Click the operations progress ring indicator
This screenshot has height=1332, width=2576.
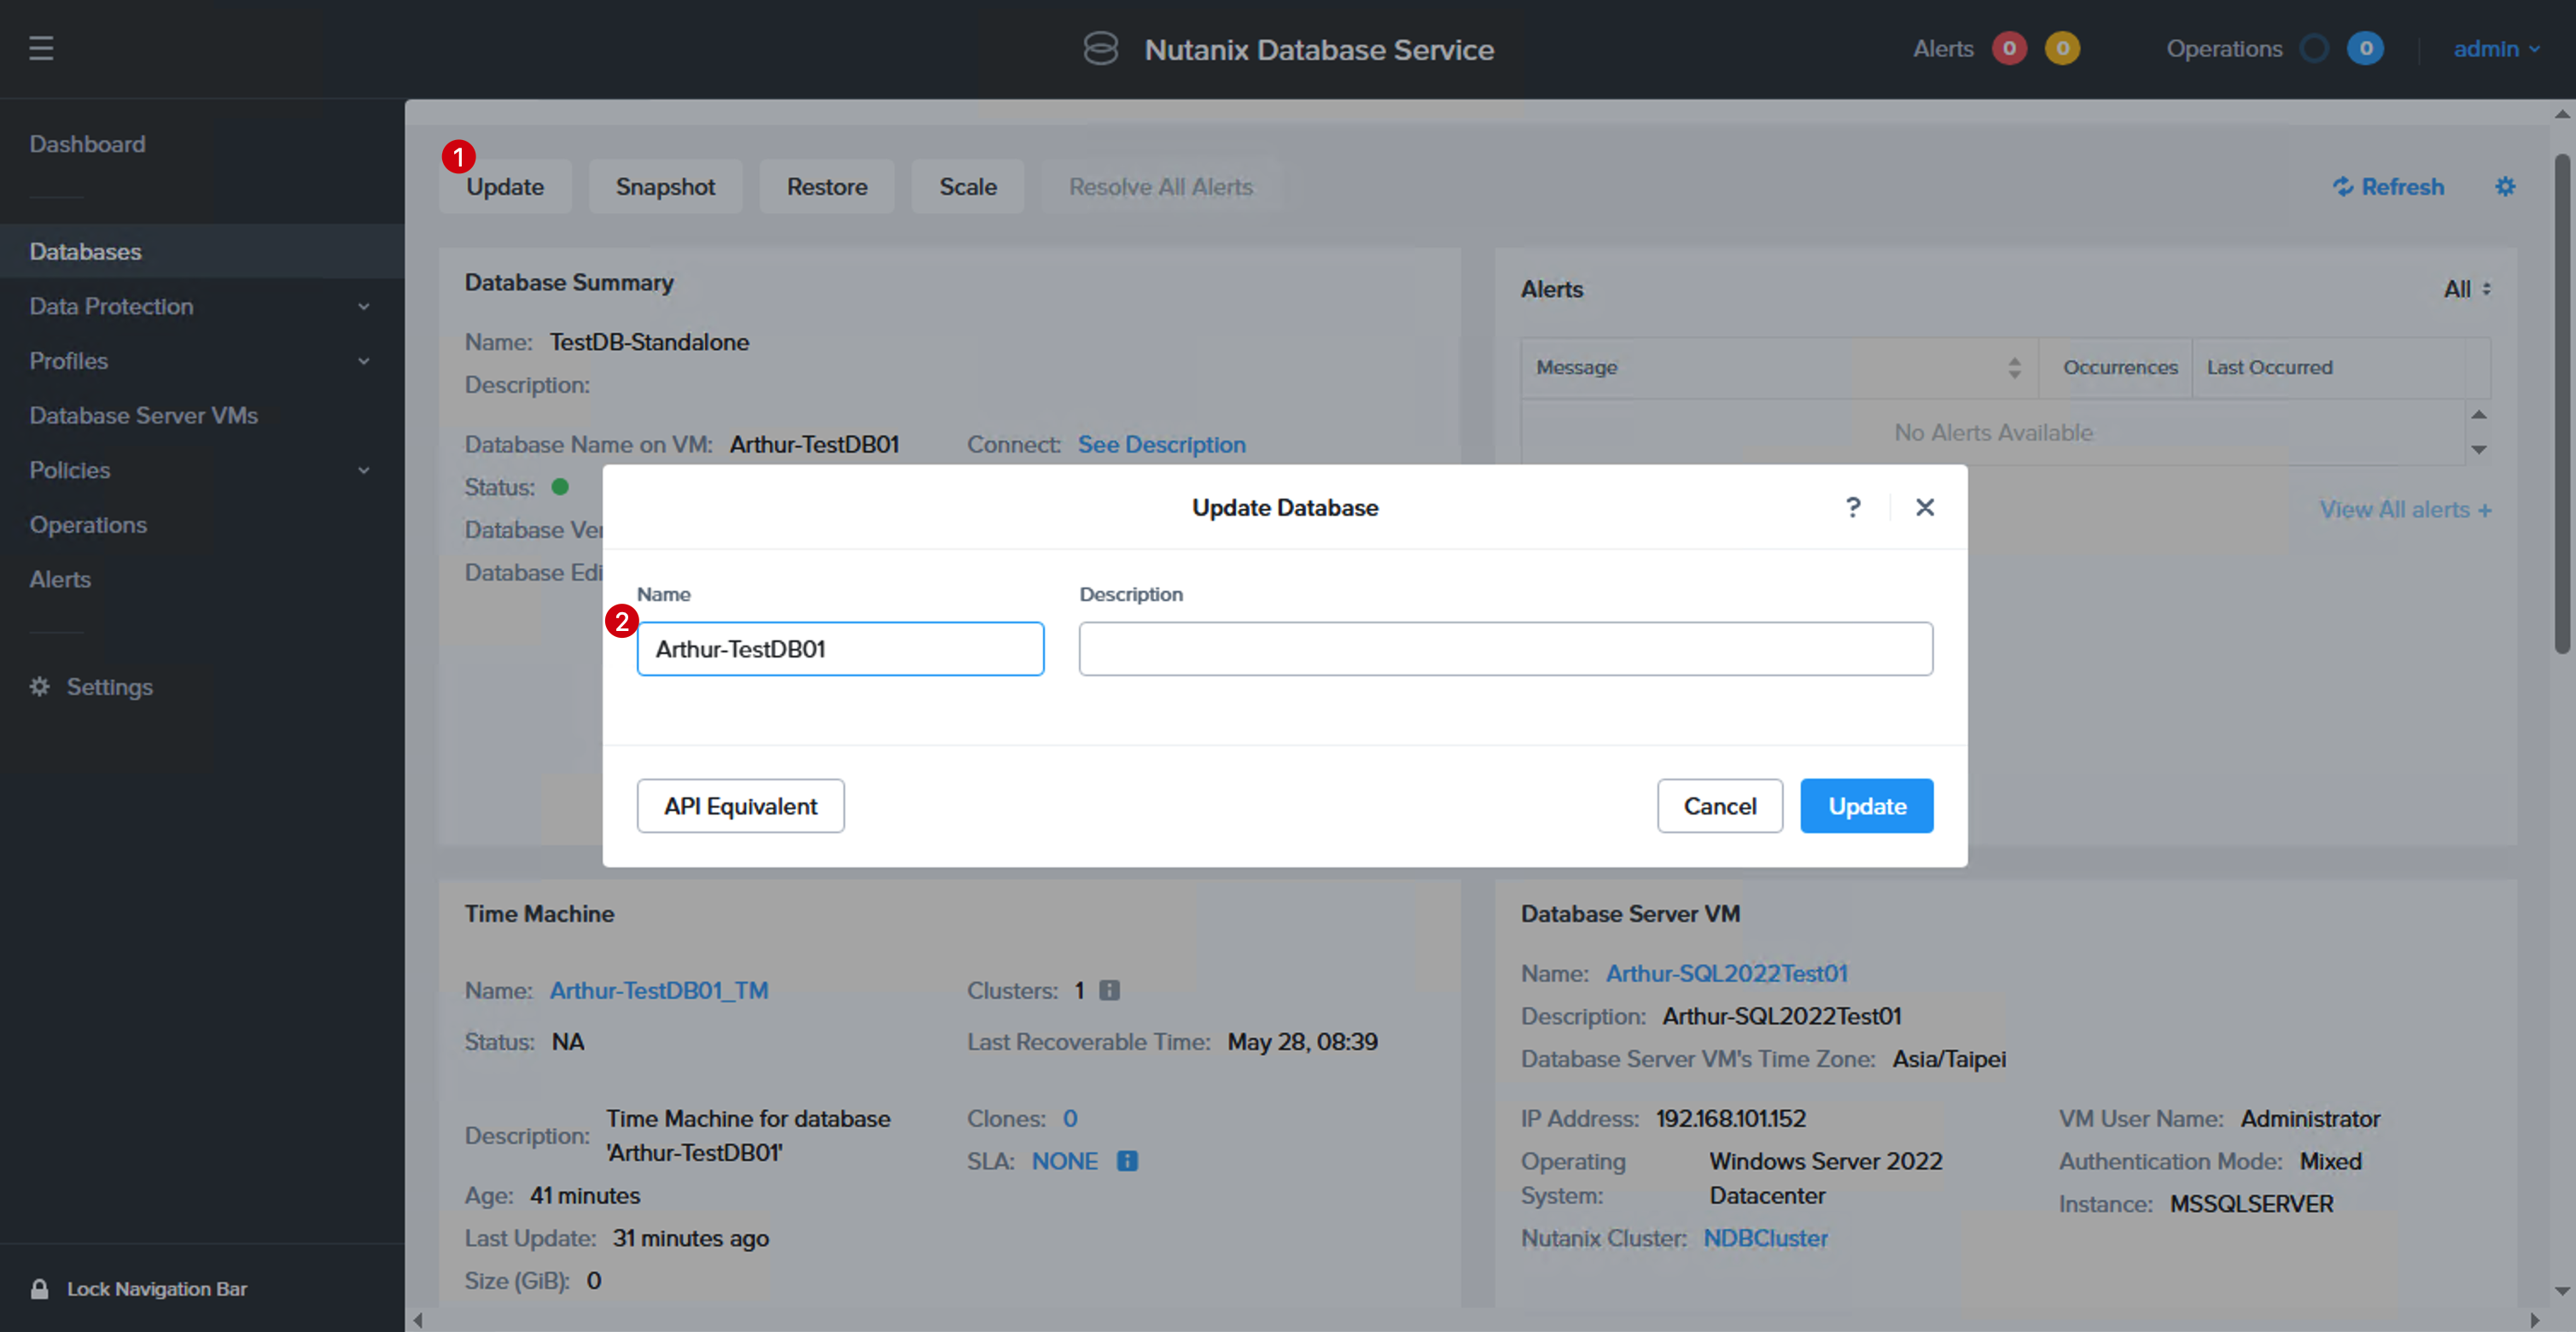click(2314, 48)
